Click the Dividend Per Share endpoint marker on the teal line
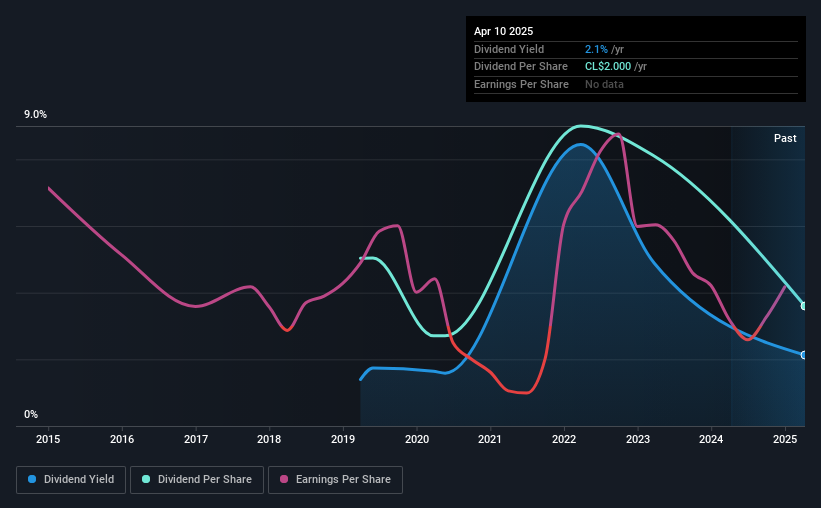 pos(804,306)
